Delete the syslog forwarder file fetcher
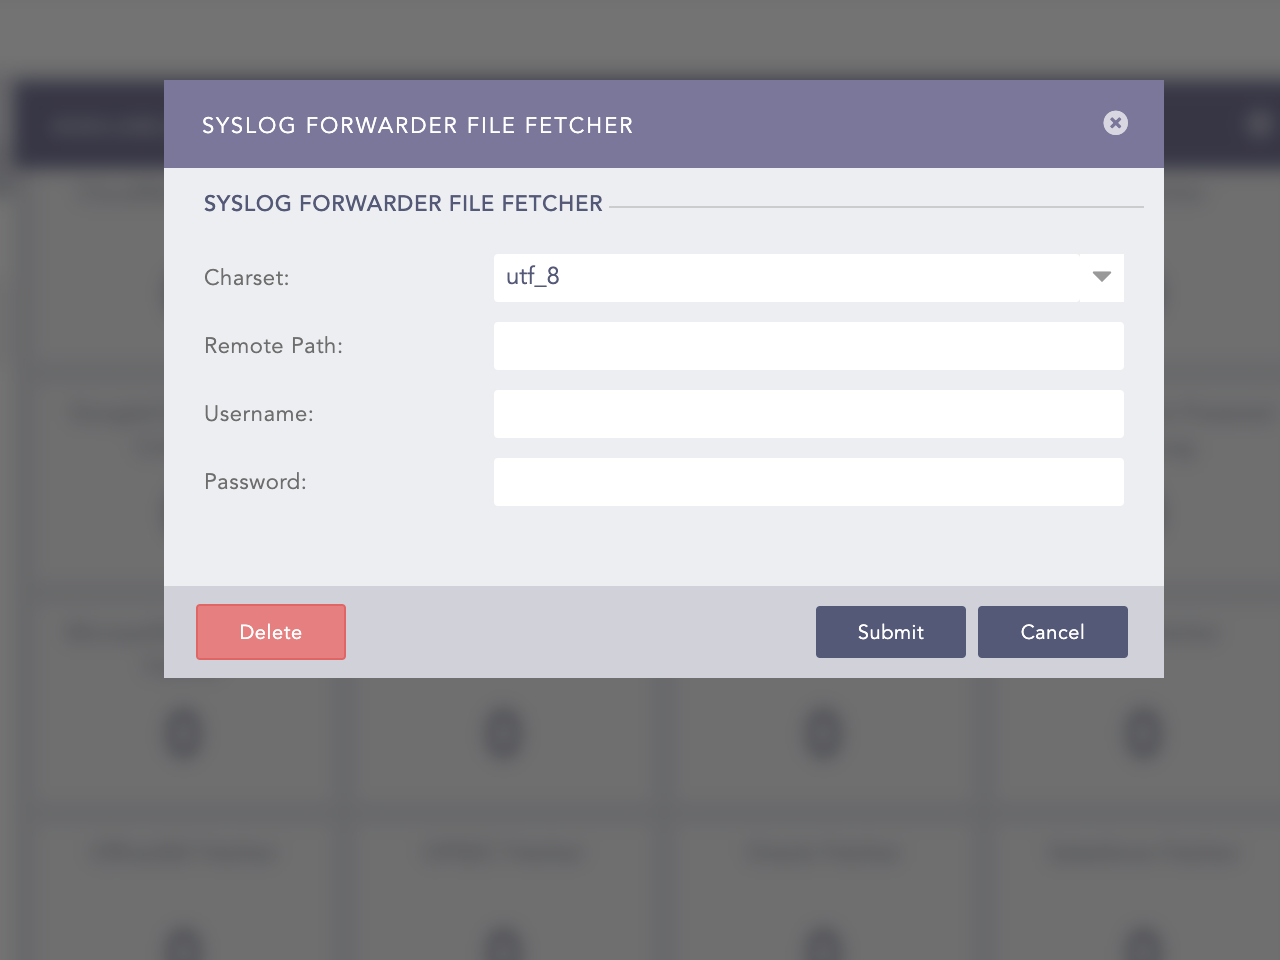The height and width of the screenshot is (960, 1280). [270, 632]
